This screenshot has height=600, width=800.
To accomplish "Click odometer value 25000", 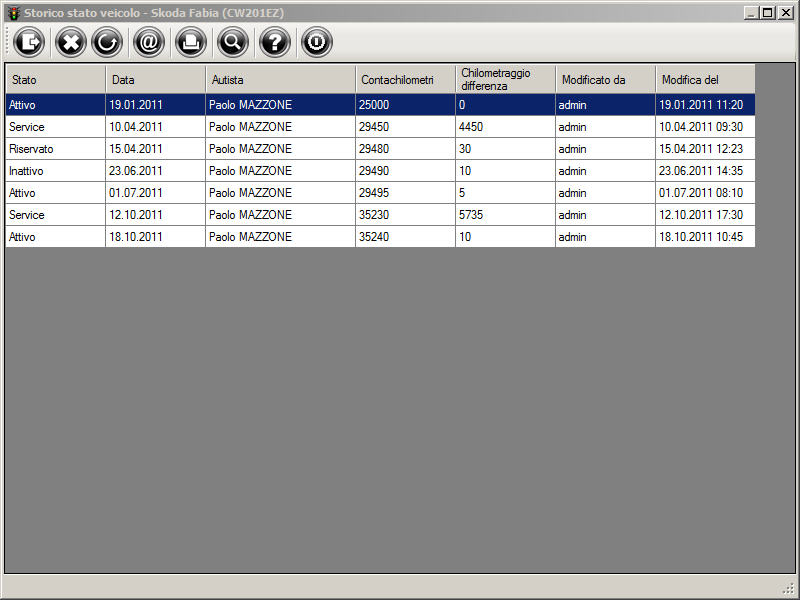I will [x=406, y=105].
